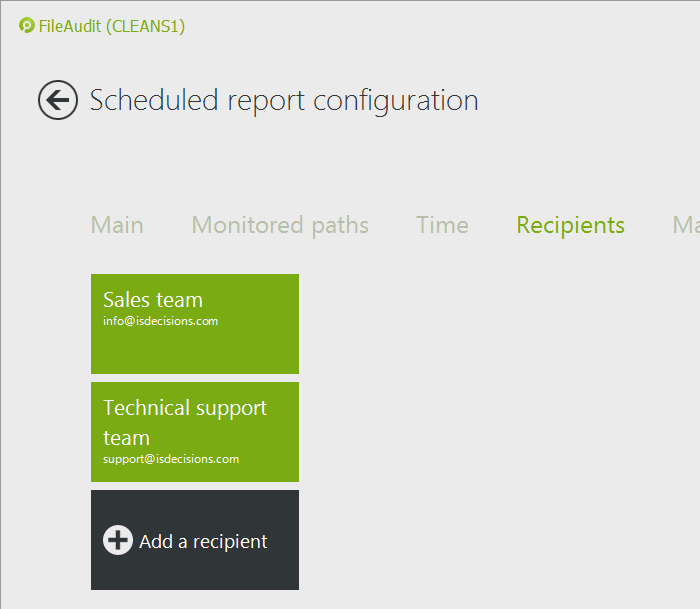
Task: Click the blank green area below info@isdecisions.com
Action: (195, 351)
